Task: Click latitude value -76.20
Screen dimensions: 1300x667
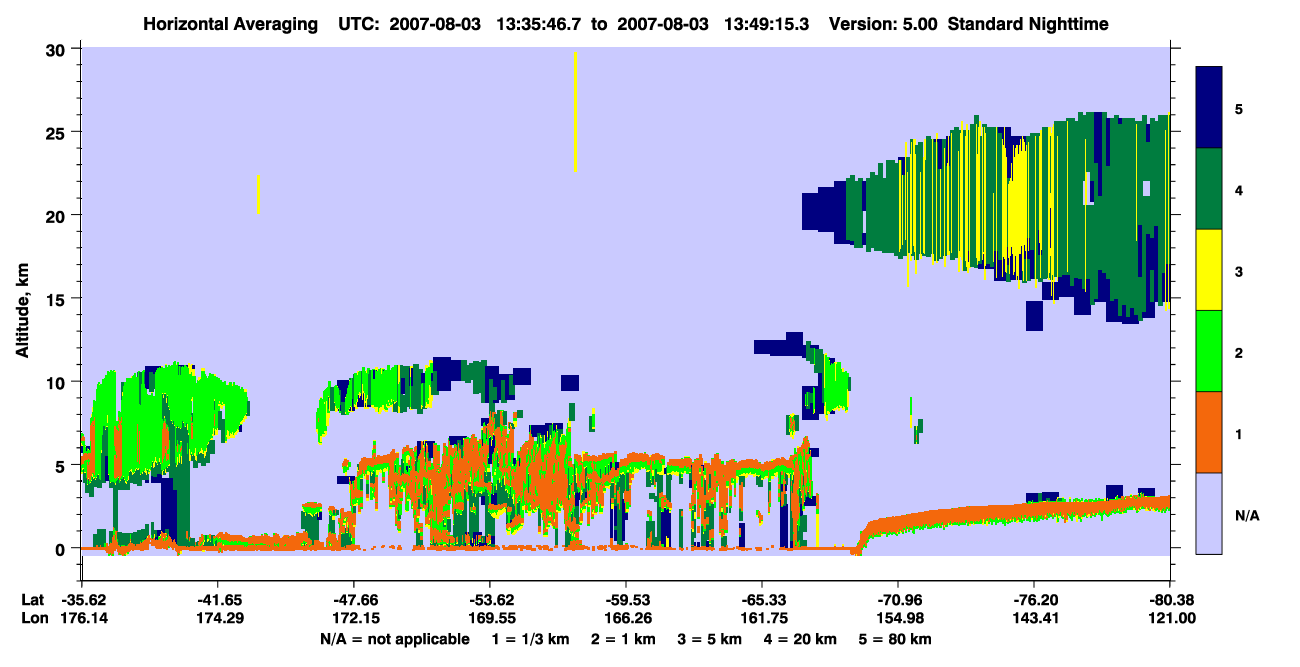Action: click(1034, 600)
